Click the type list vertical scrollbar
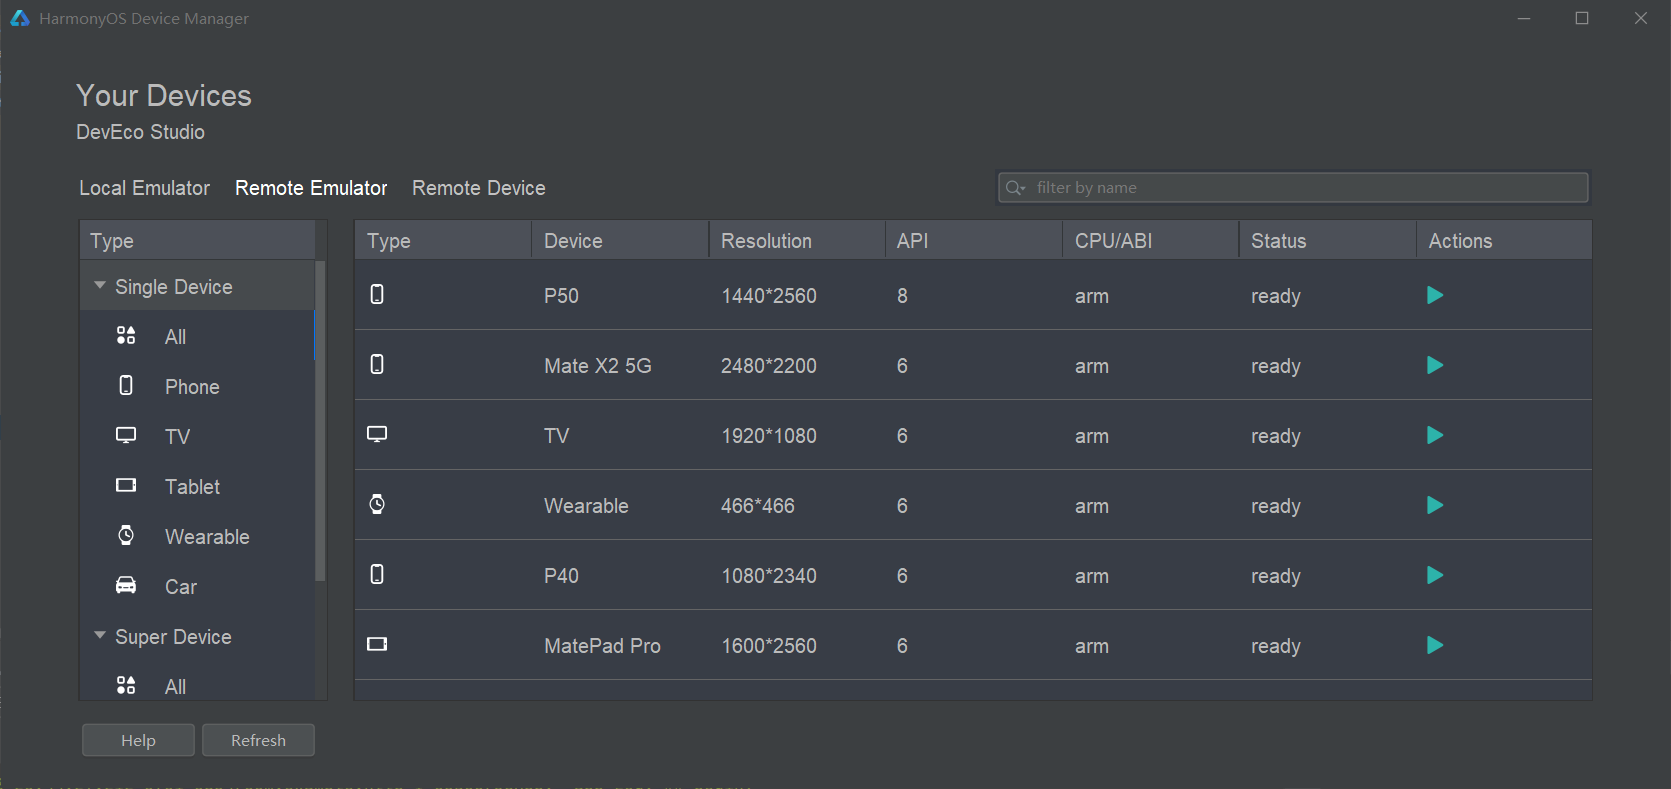This screenshot has width=1671, height=789. coord(320,420)
